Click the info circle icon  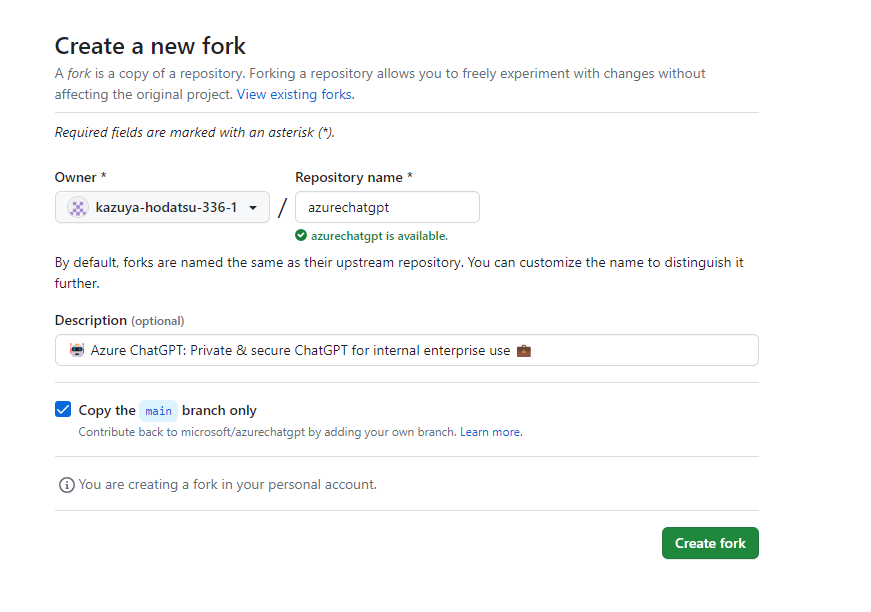point(67,485)
